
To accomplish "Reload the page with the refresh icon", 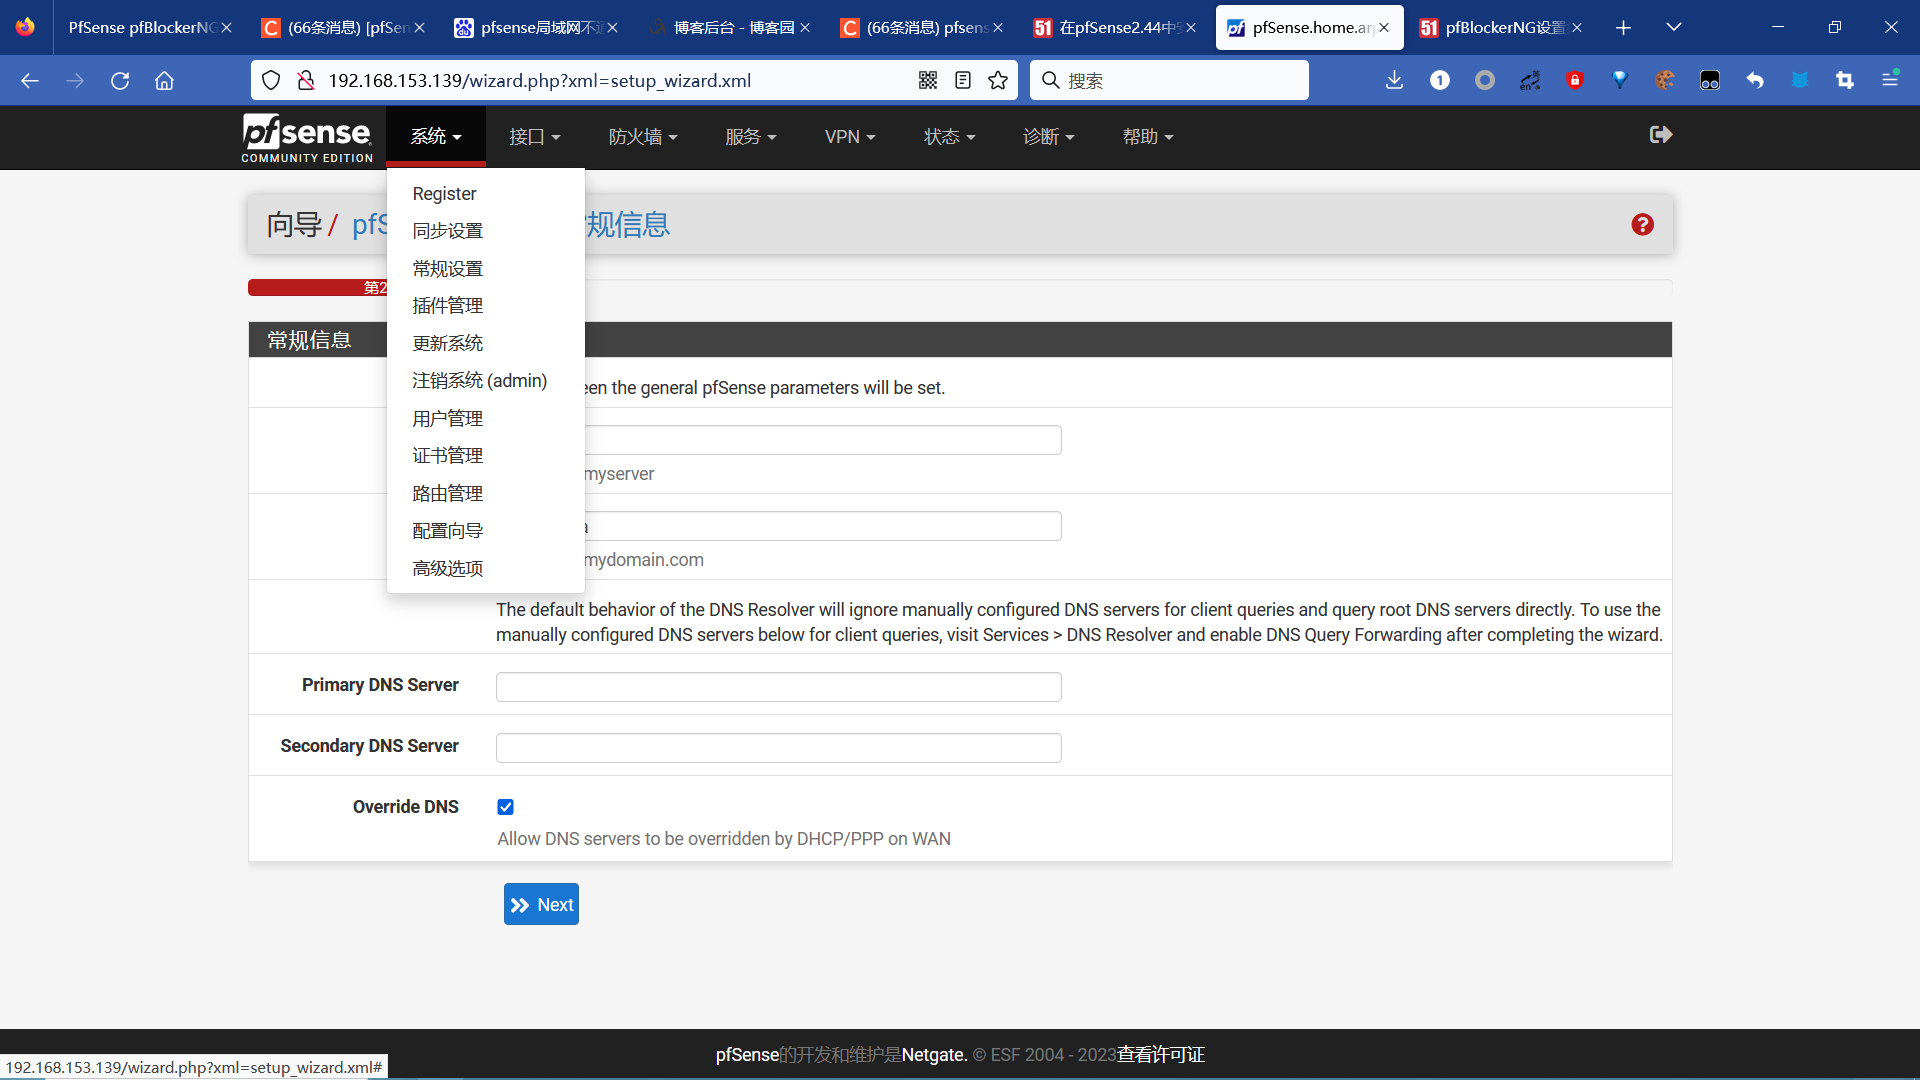I will click(120, 81).
